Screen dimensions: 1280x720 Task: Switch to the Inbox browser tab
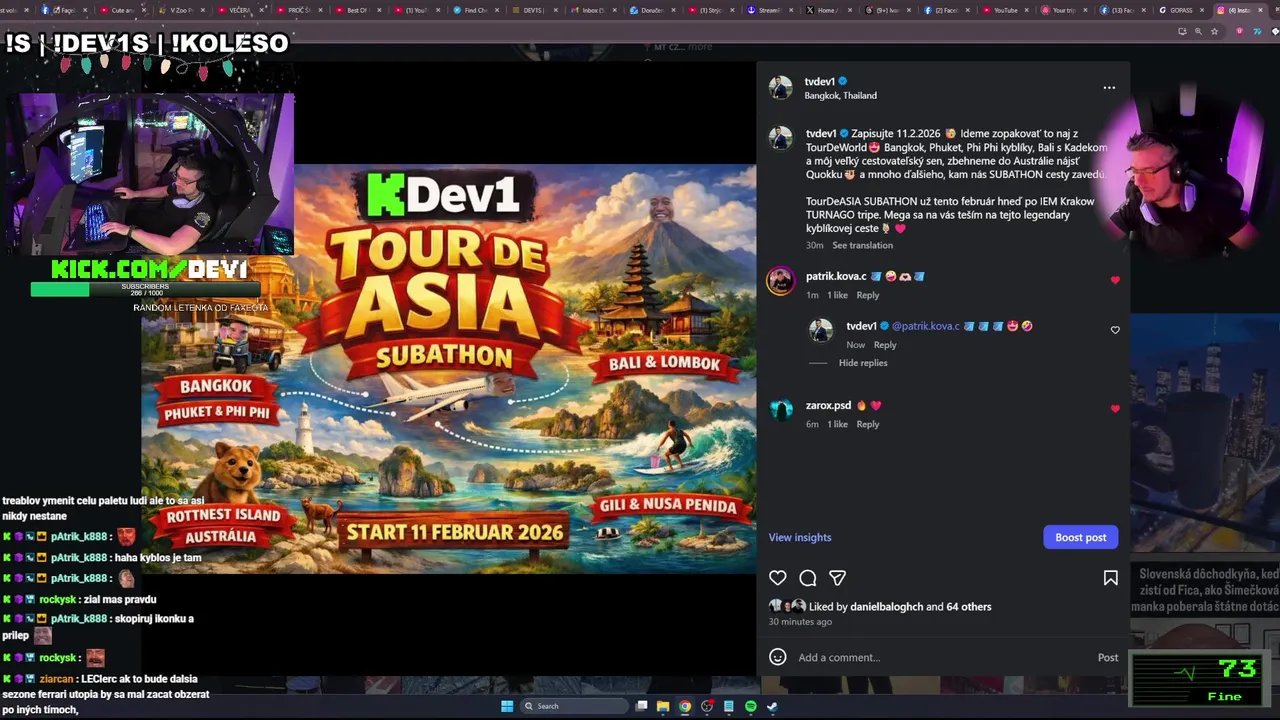pyautogui.click(x=592, y=10)
